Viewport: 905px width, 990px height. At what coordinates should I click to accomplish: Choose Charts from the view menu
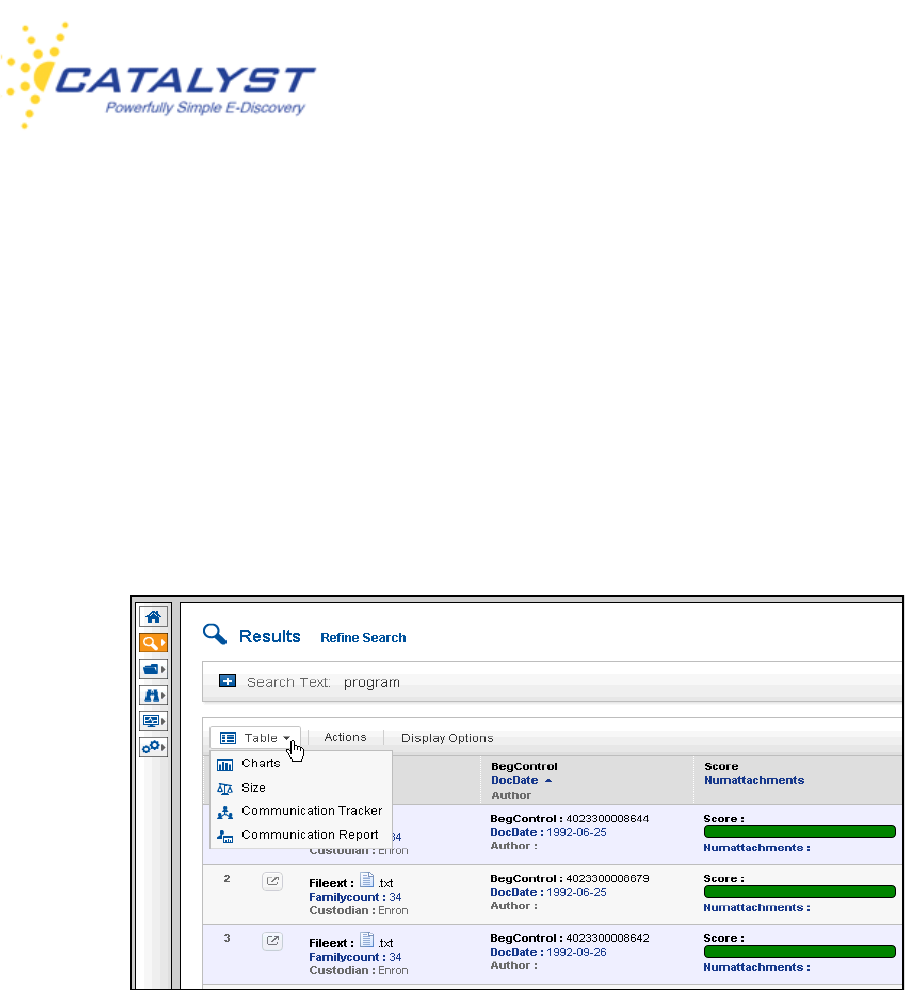[x=260, y=763]
